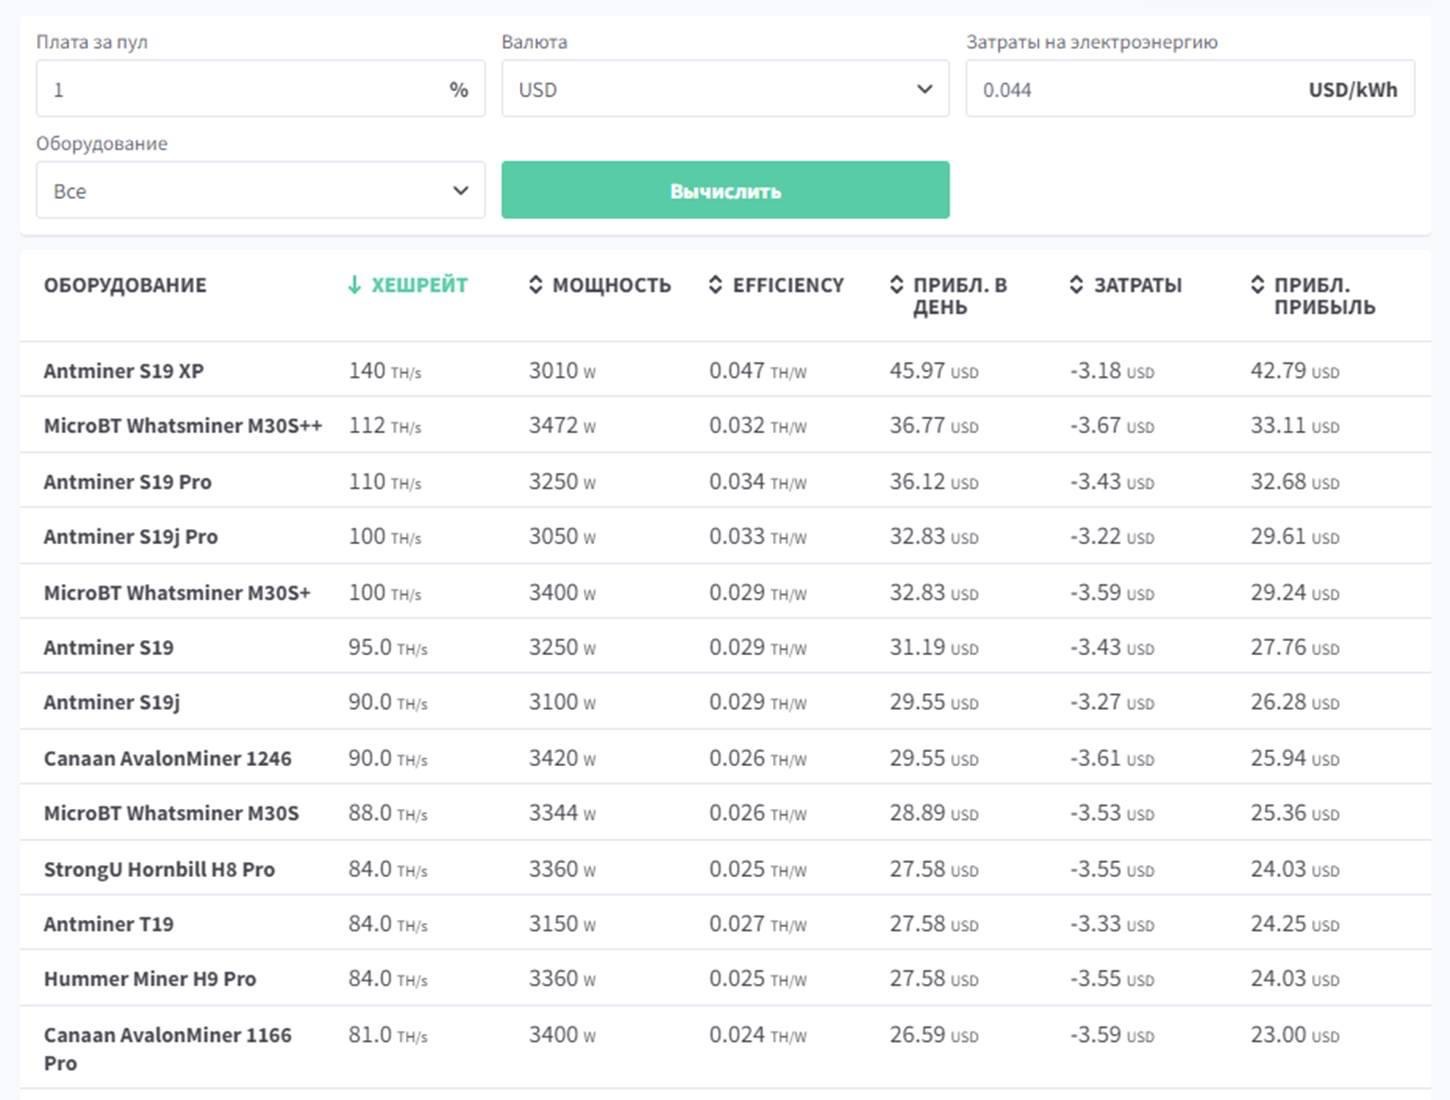
Task: Click the Вычислить button
Action: click(x=725, y=190)
